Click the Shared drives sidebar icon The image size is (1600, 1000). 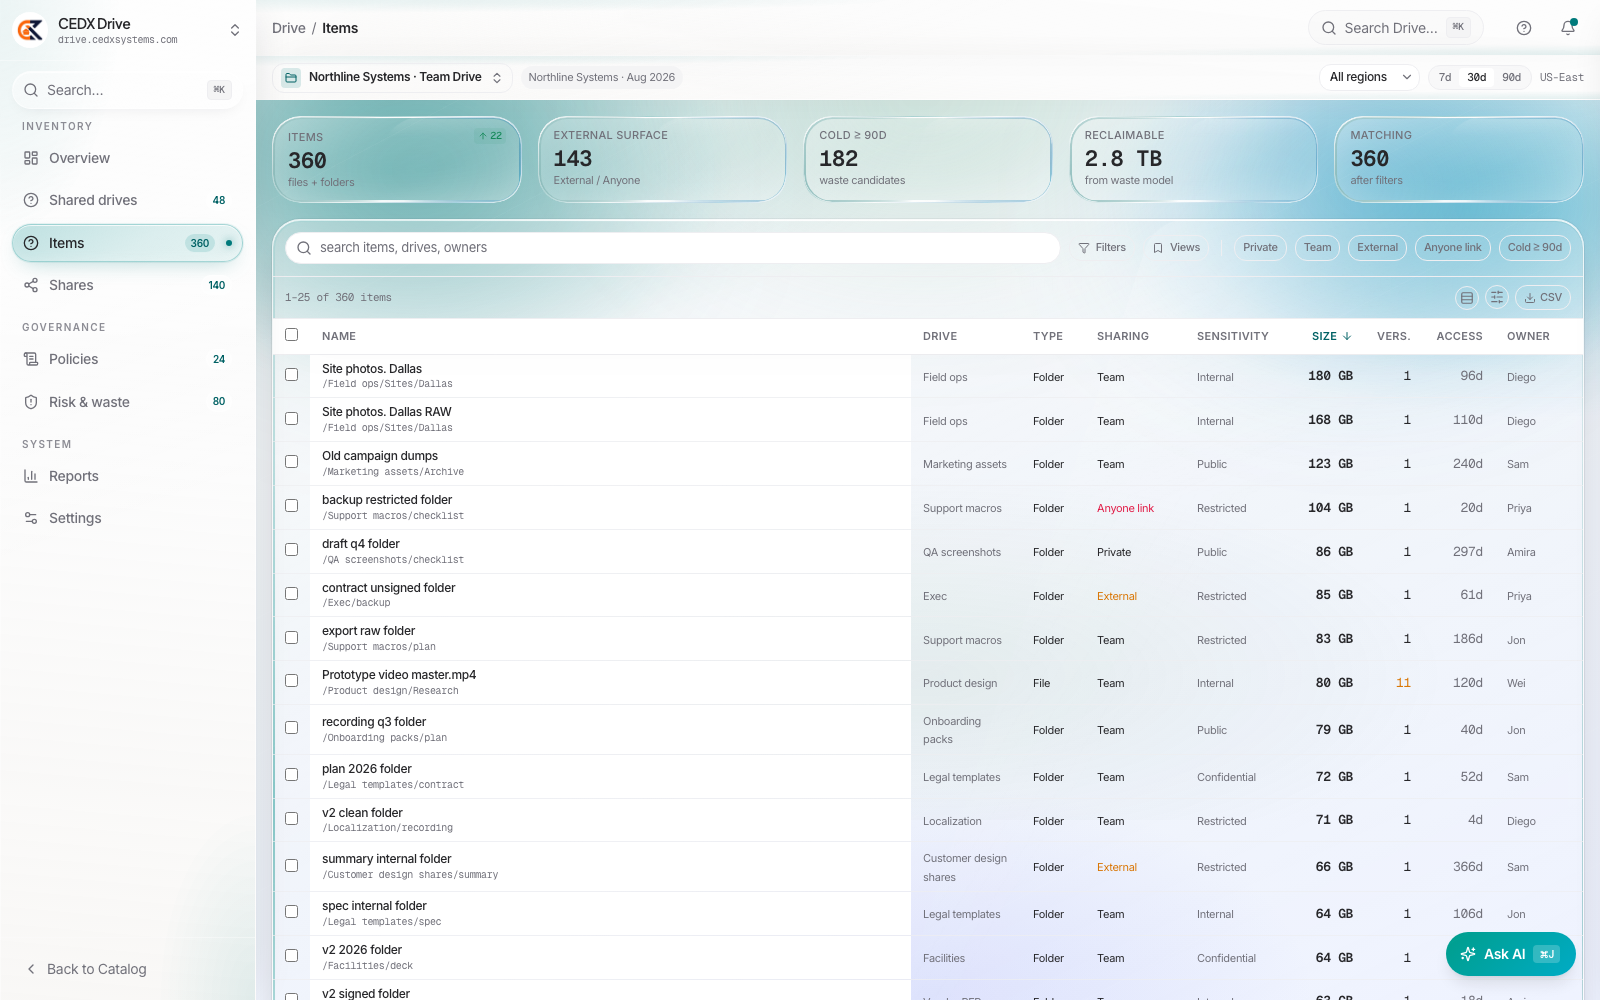(31, 200)
